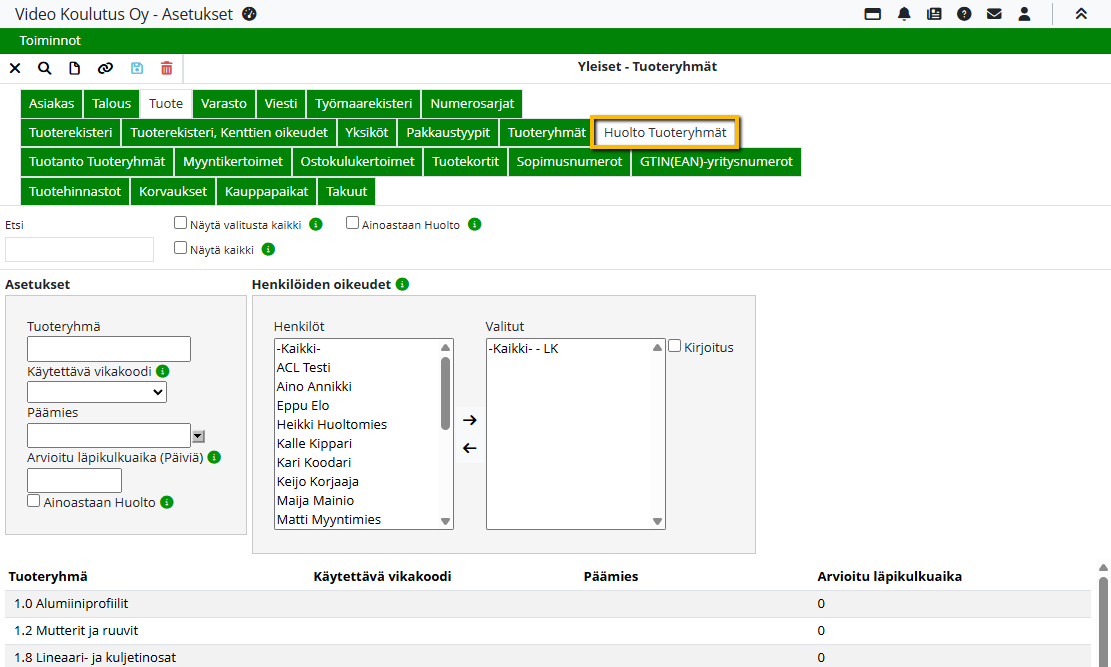This screenshot has width=1111, height=667.
Task: Open the Tuotehinnastot tab
Action: coord(75,191)
